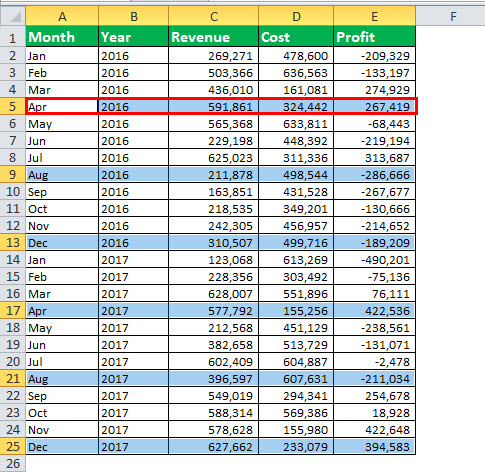Select cost cell 155,256
The height and width of the screenshot is (472, 485).
296,311
